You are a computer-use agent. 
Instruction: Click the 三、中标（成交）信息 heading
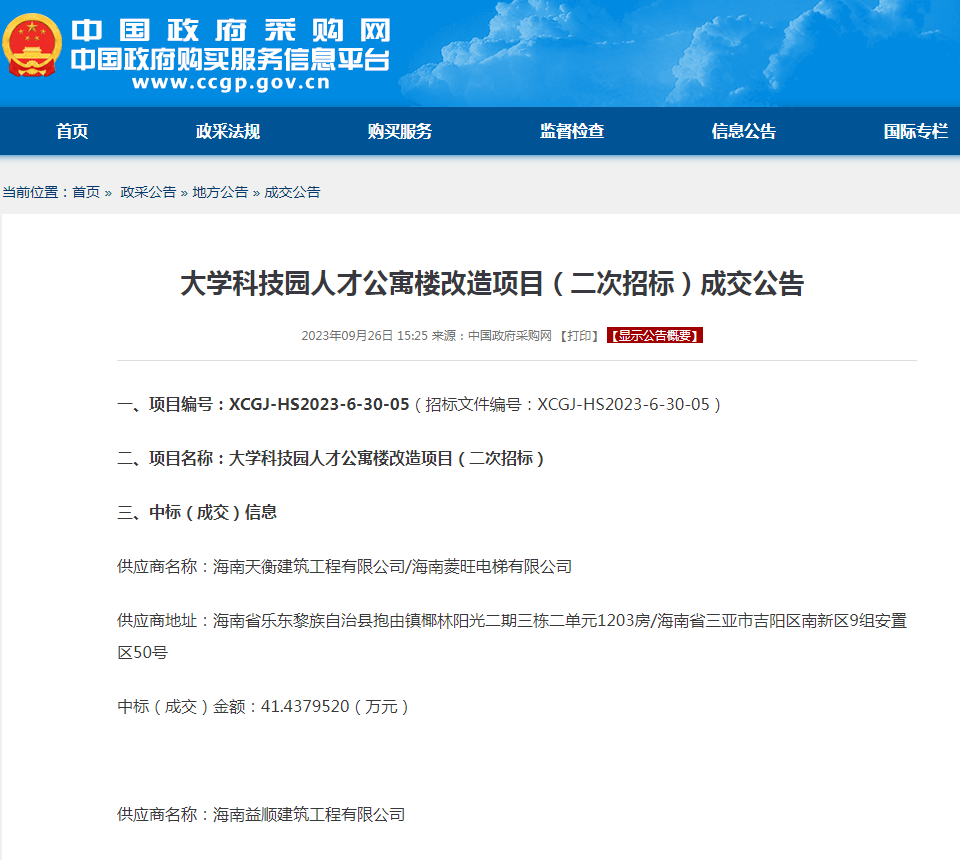pos(197,512)
